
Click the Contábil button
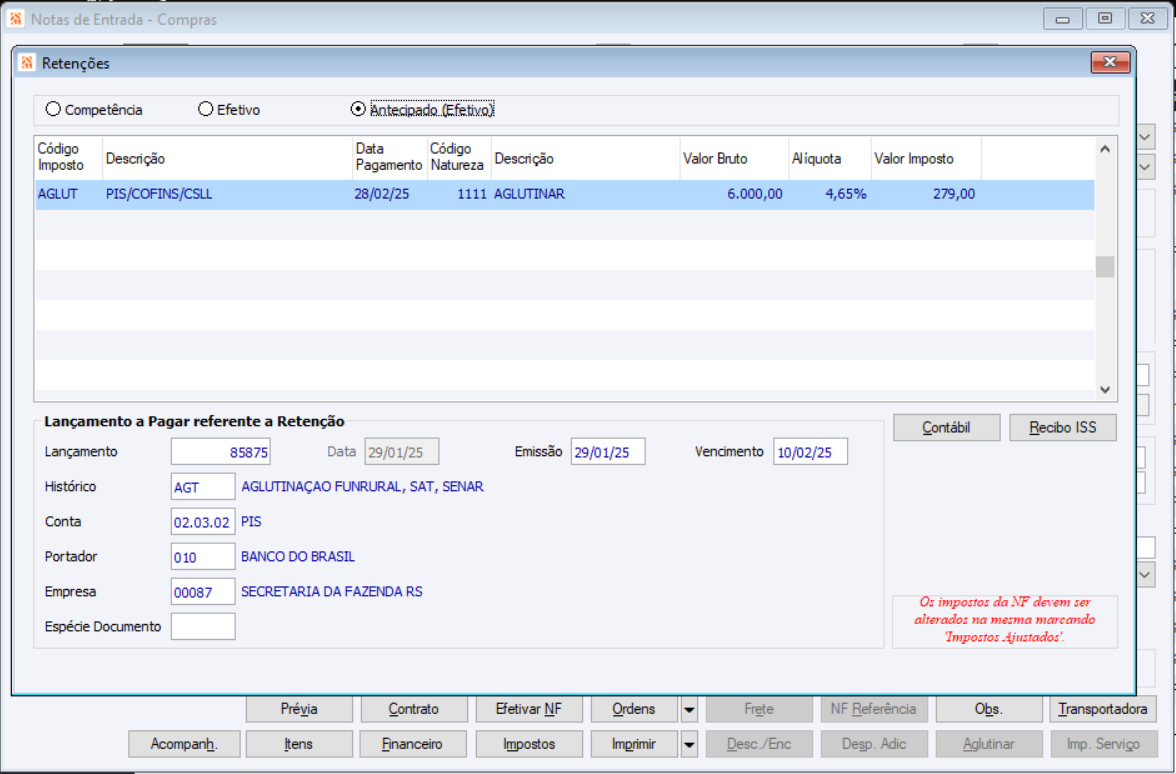(x=946, y=428)
